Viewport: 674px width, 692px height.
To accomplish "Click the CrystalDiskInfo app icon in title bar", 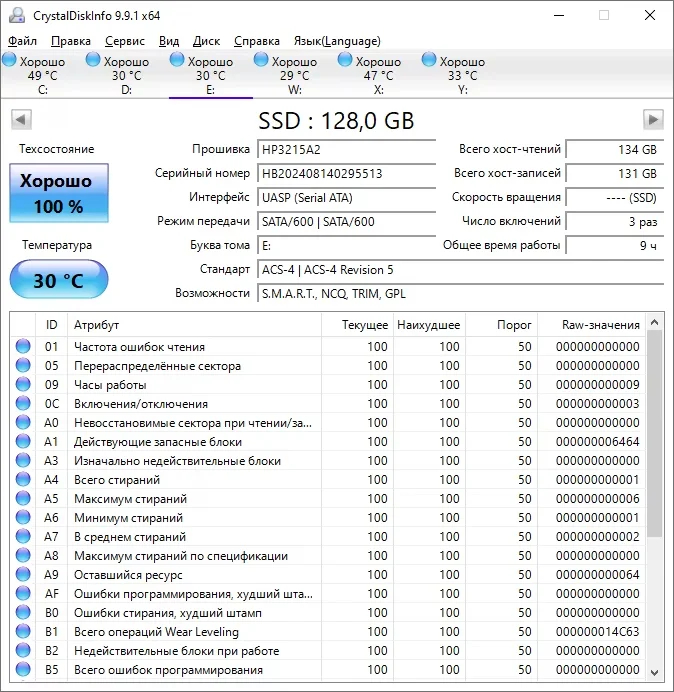I will [17, 15].
